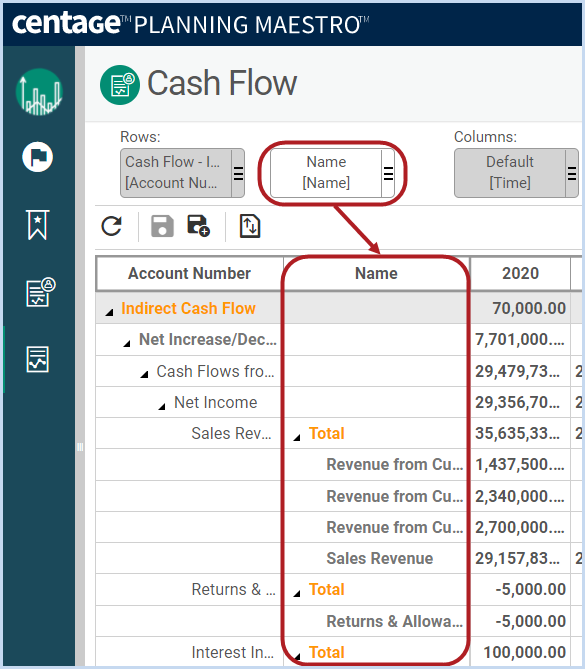Click the Account Number column header
This screenshot has width=585, height=669.
point(189,273)
